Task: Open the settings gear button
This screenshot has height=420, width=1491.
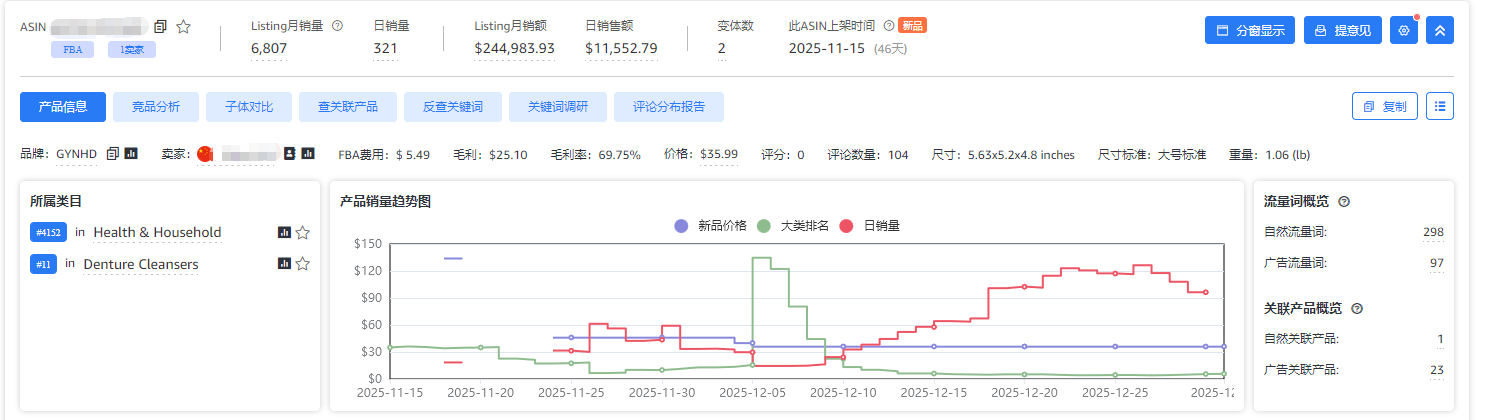Action: pyautogui.click(x=1404, y=30)
